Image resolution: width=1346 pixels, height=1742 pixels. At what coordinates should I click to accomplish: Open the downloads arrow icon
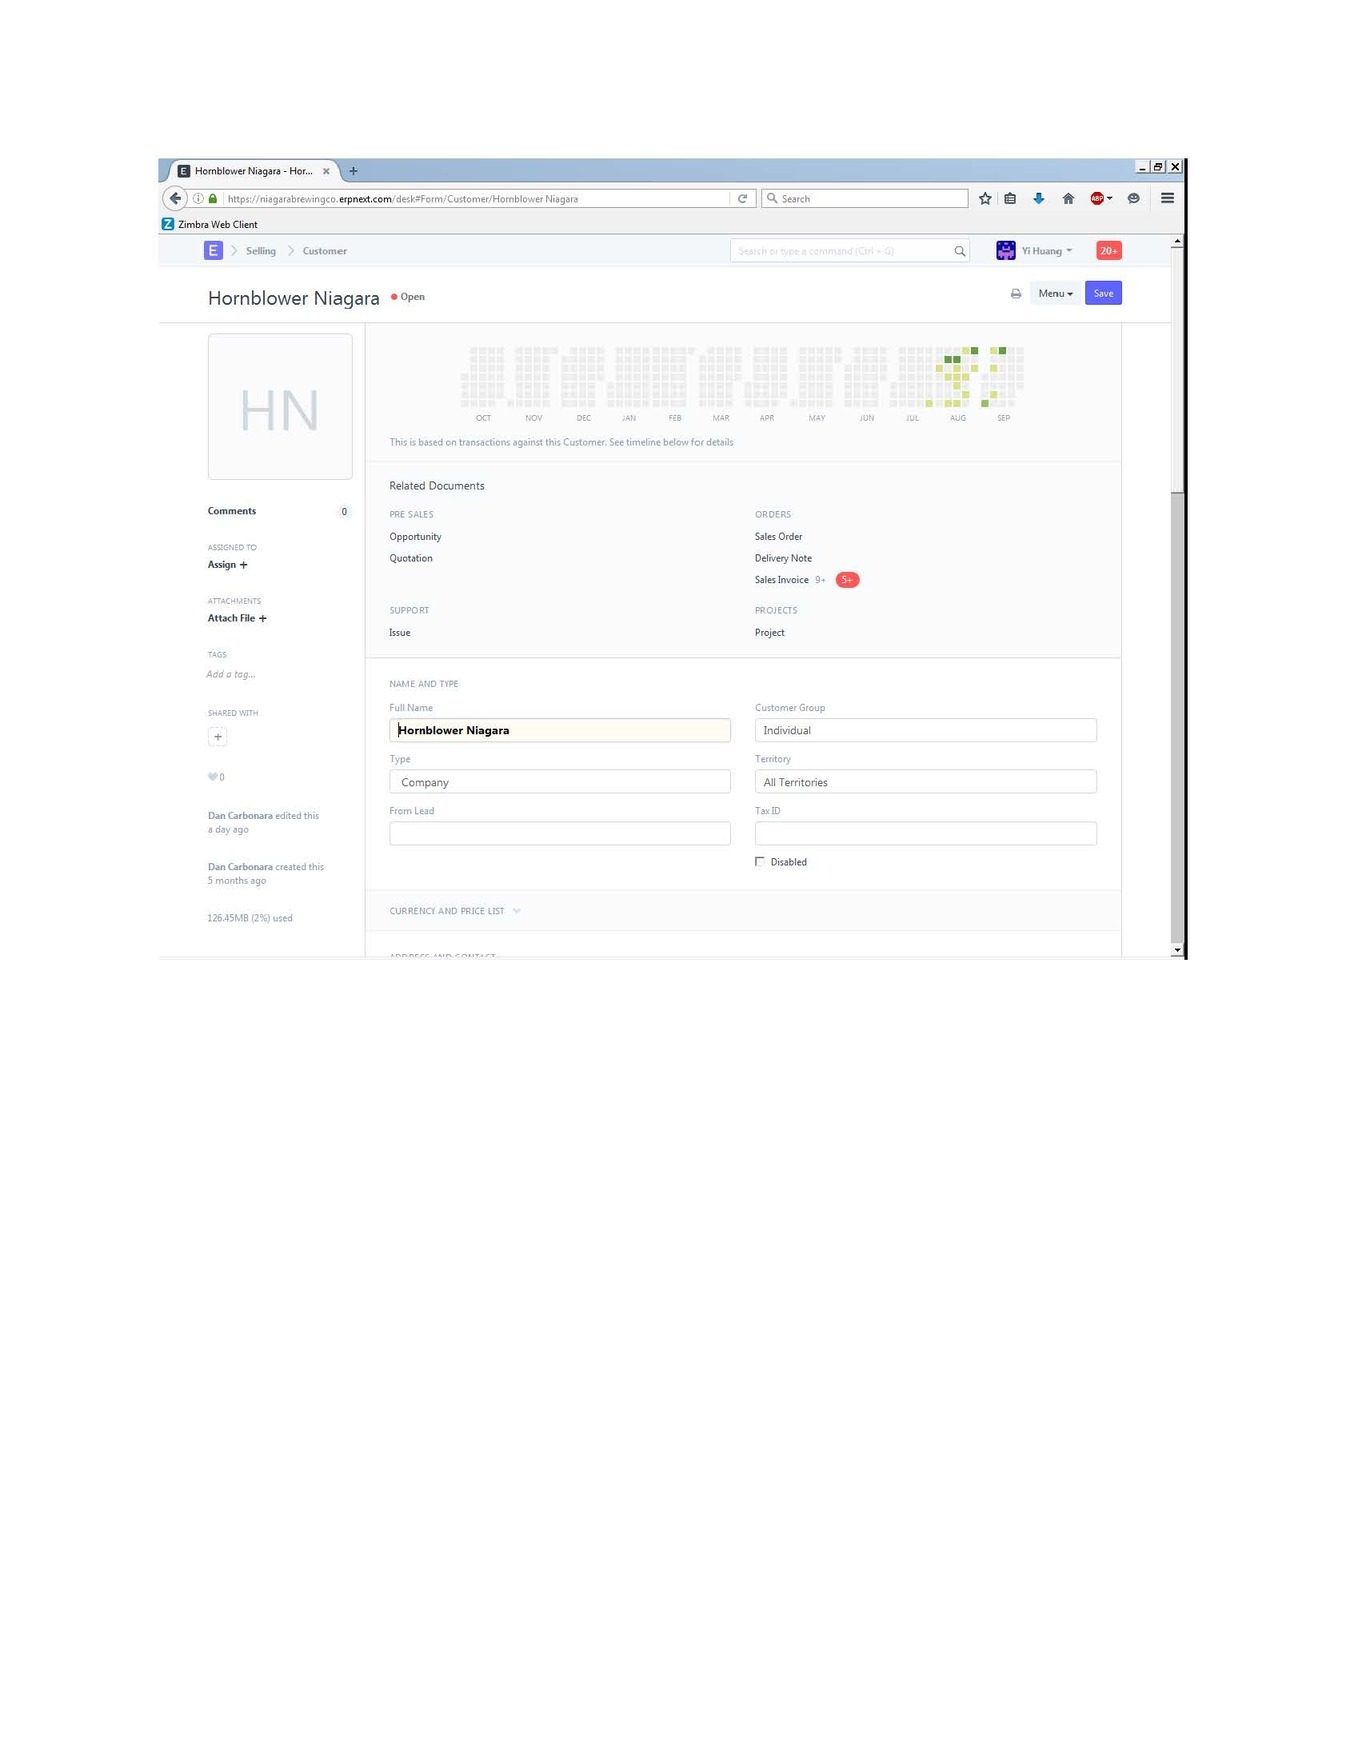(1039, 198)
